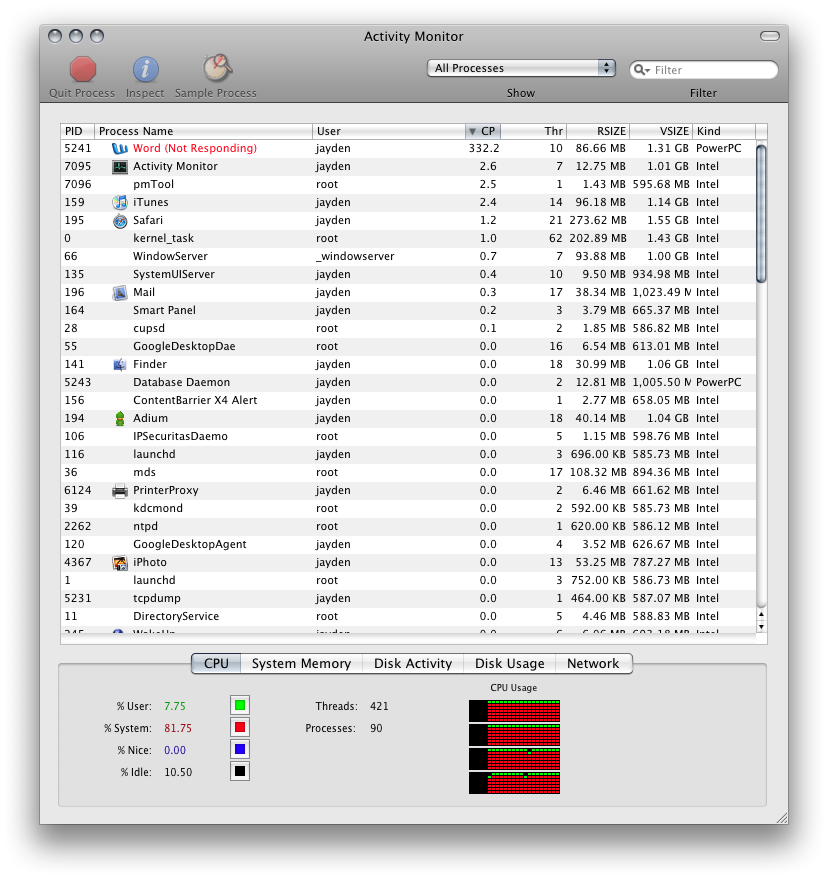Click the top CPU Usage graph

(515, 711)
